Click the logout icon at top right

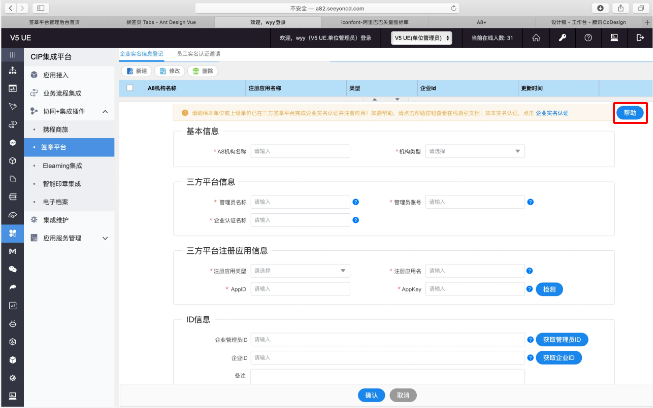pyautogui.click(x=639, y=37)
